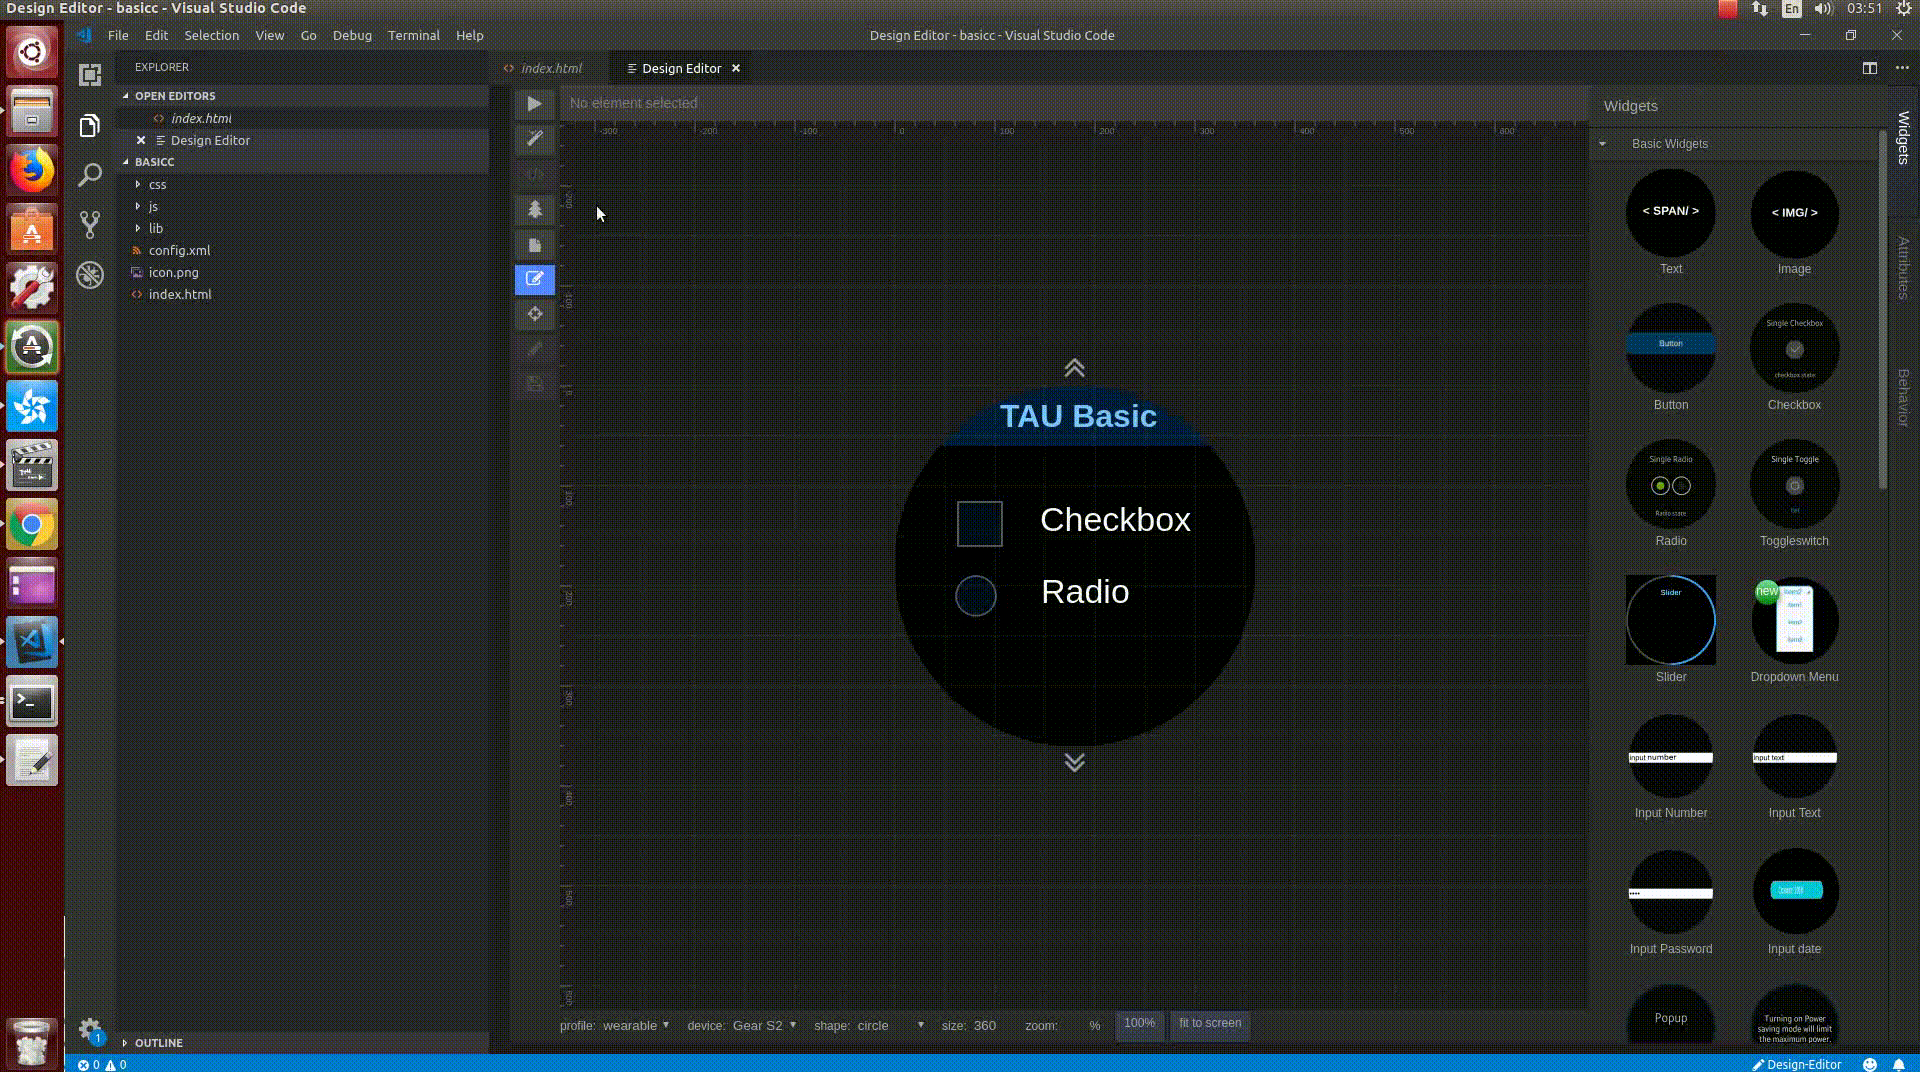This screenshot has width=1920, height=1072.
Task: Click the document page tool icon
Action: [x=534, y=245]
